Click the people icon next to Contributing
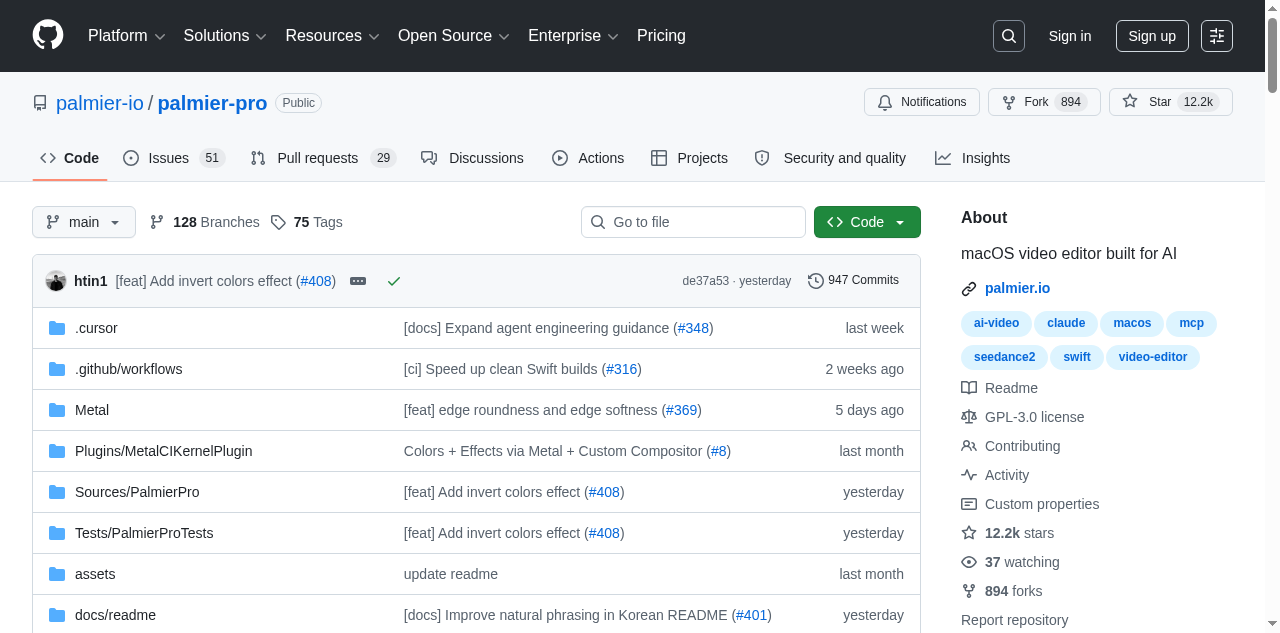This screenshot has width=1280, height=633. 969,446
